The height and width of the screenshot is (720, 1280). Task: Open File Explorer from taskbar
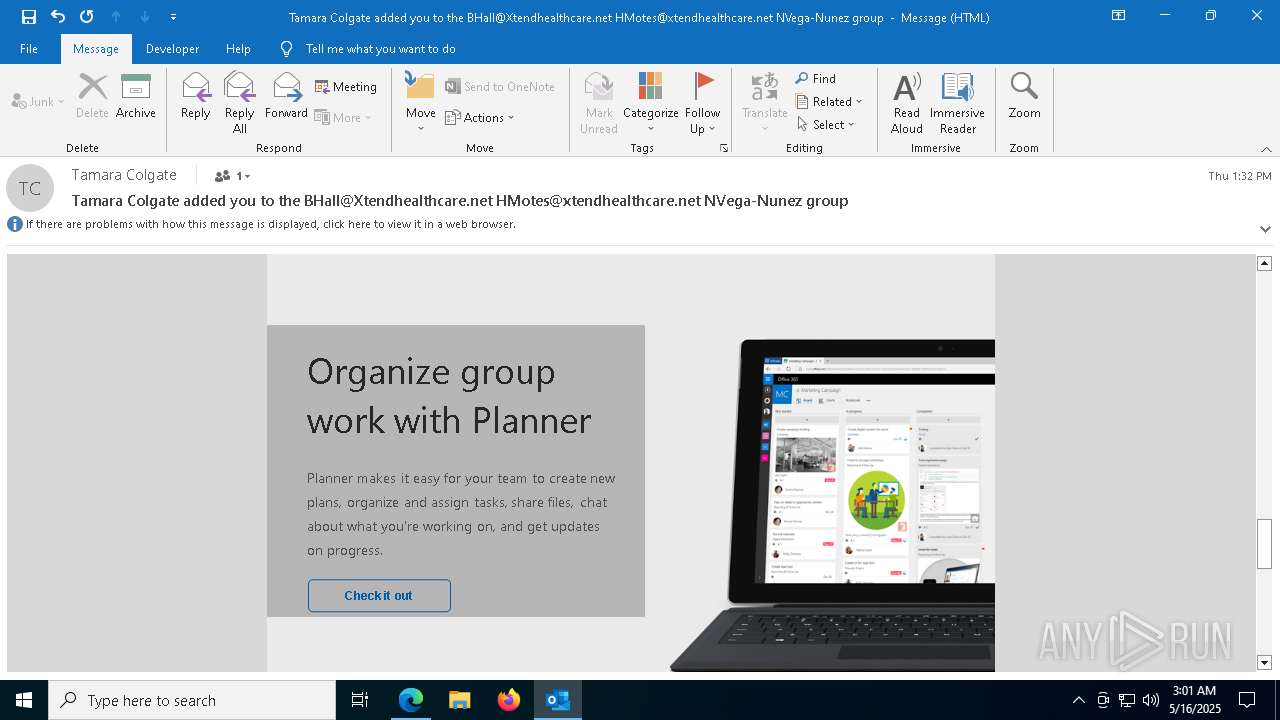click(459, 700)
